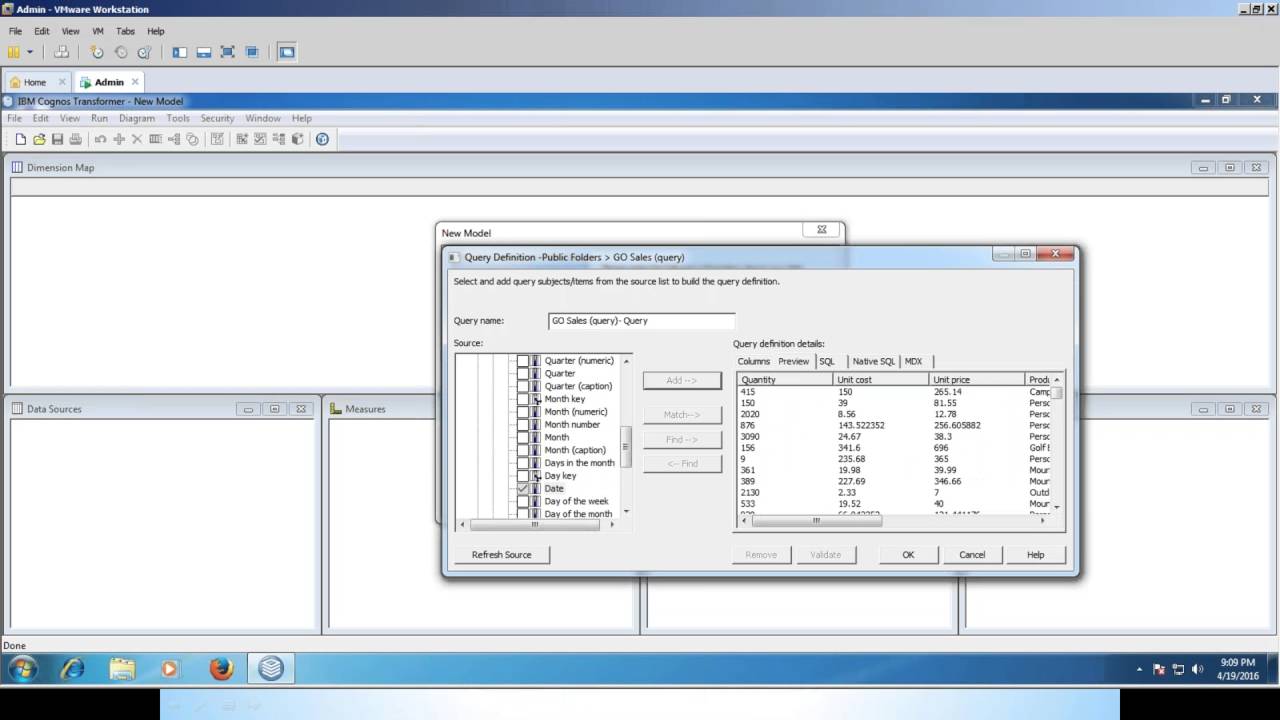The height and width of the screenshot is (720, 1280).
Task: Click the Unit cost column header
Action: point(880,380)
